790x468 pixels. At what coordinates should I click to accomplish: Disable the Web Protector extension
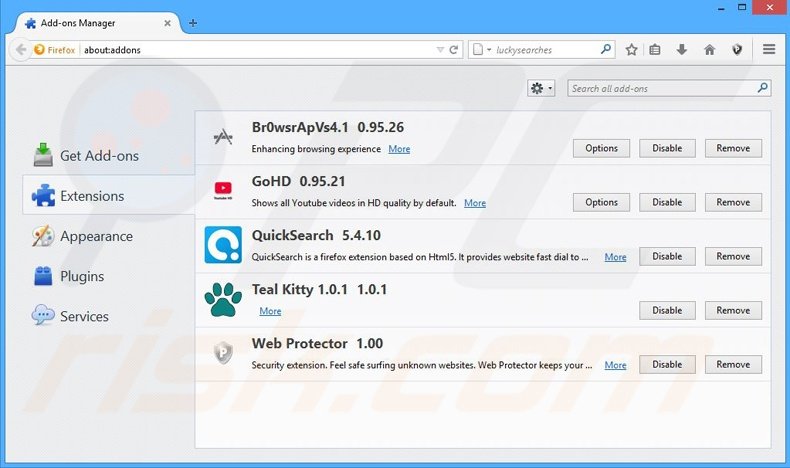click(667, 364)
